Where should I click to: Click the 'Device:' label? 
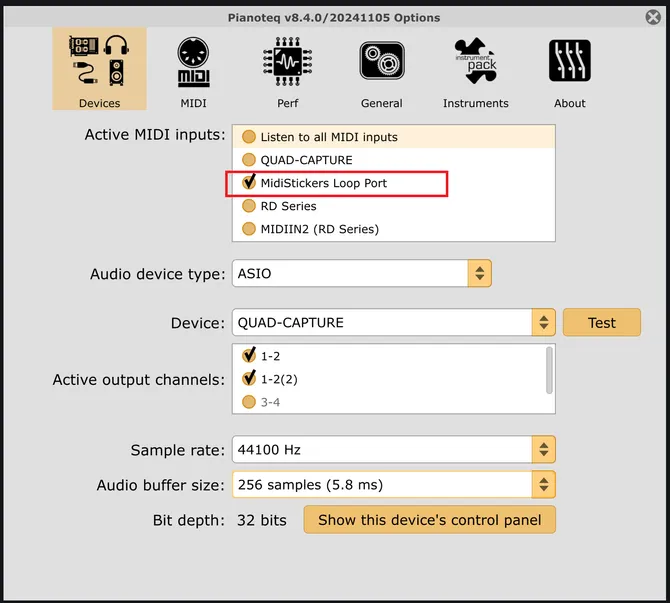(197, 323)
